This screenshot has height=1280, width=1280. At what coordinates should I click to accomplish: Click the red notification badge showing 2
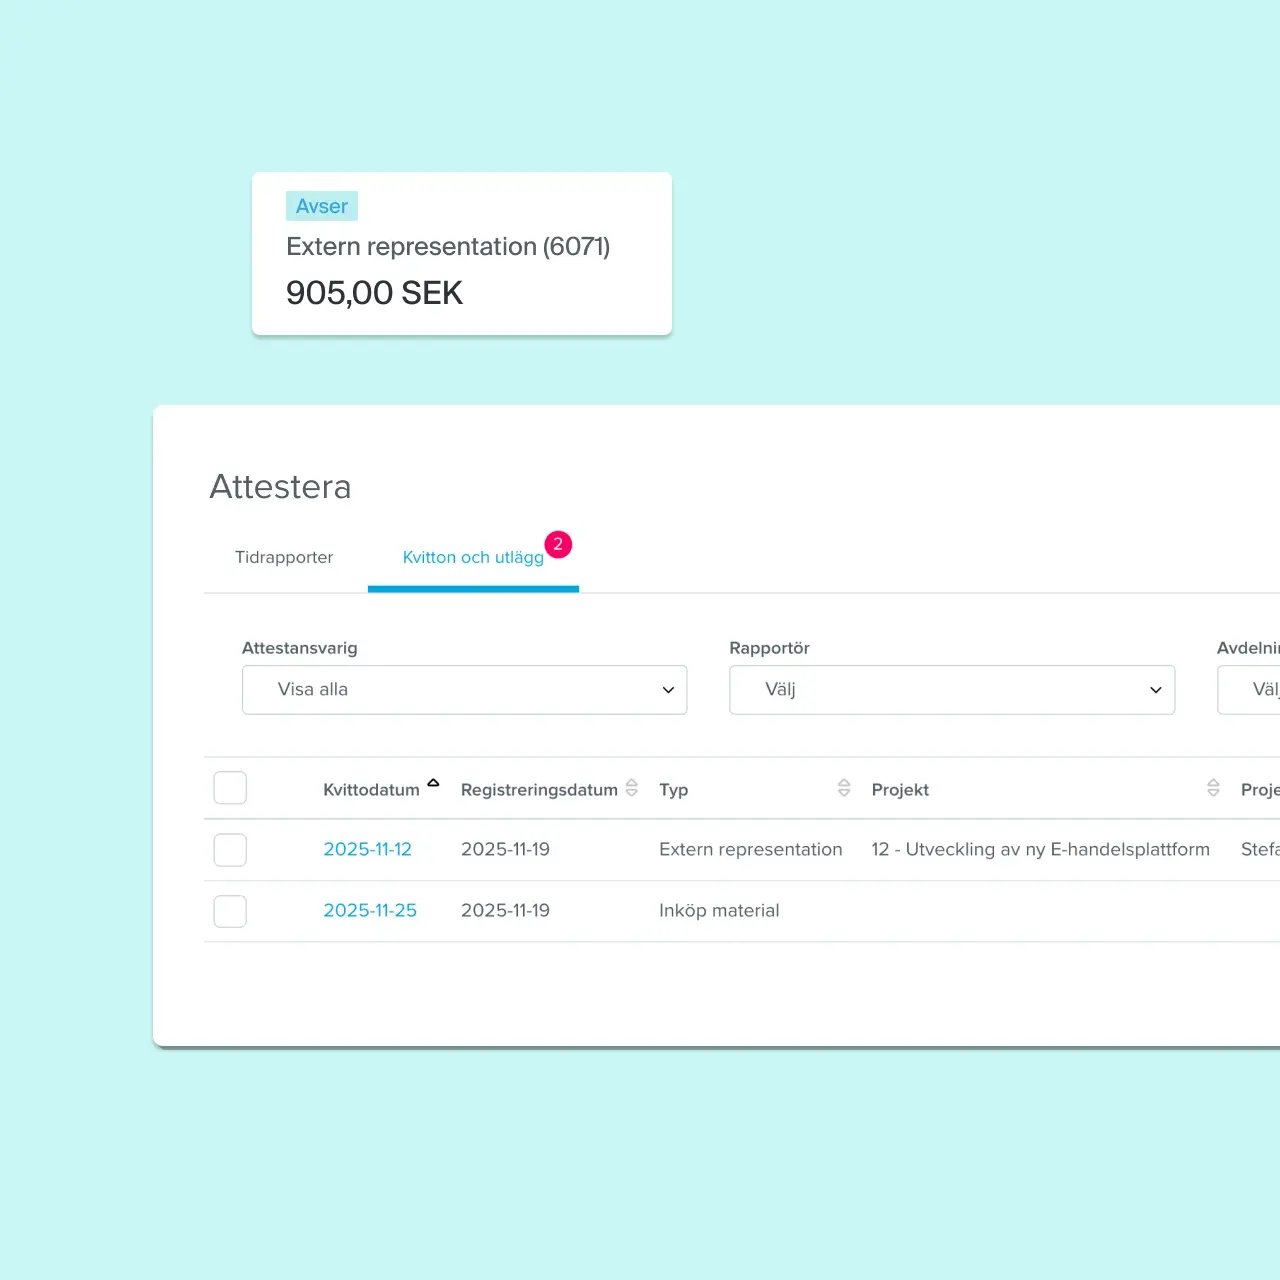(558, 545)
